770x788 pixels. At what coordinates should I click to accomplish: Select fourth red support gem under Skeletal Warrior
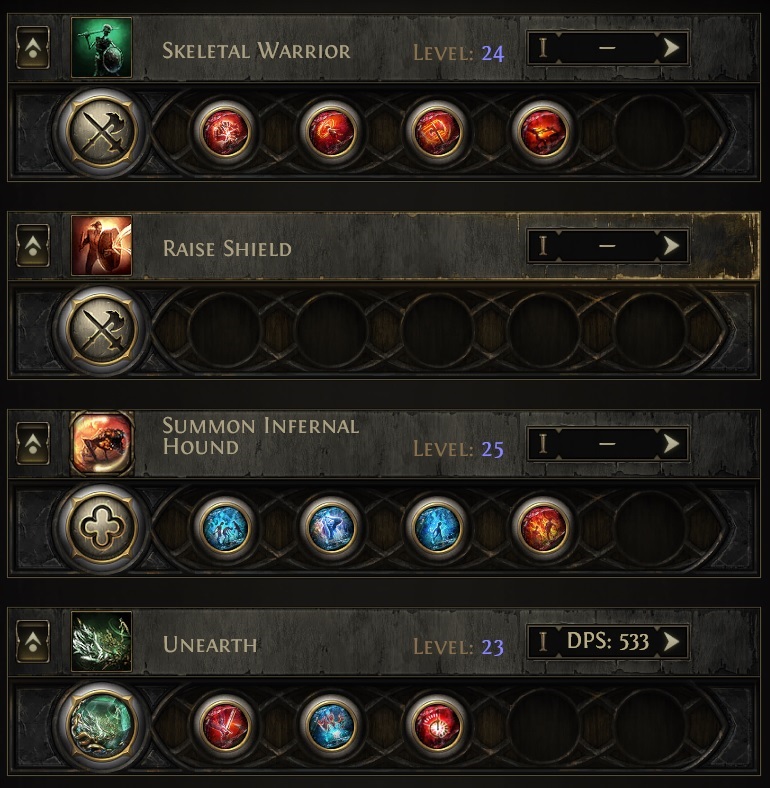coord(540,132)
